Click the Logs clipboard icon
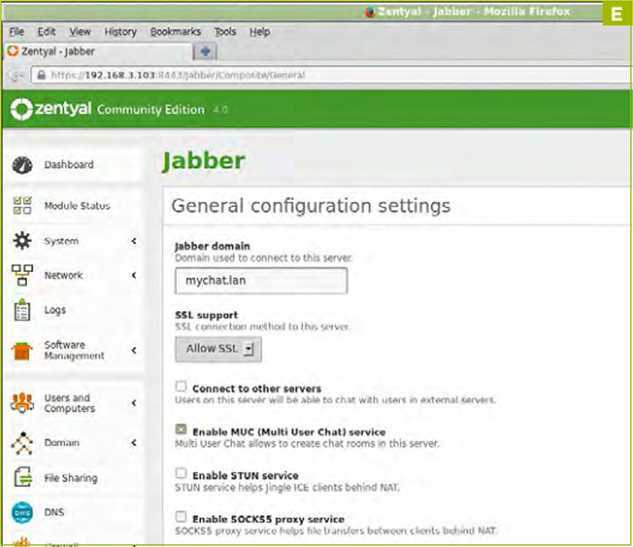This screenshot has height=547, width=633. click(x=22, y=310)
